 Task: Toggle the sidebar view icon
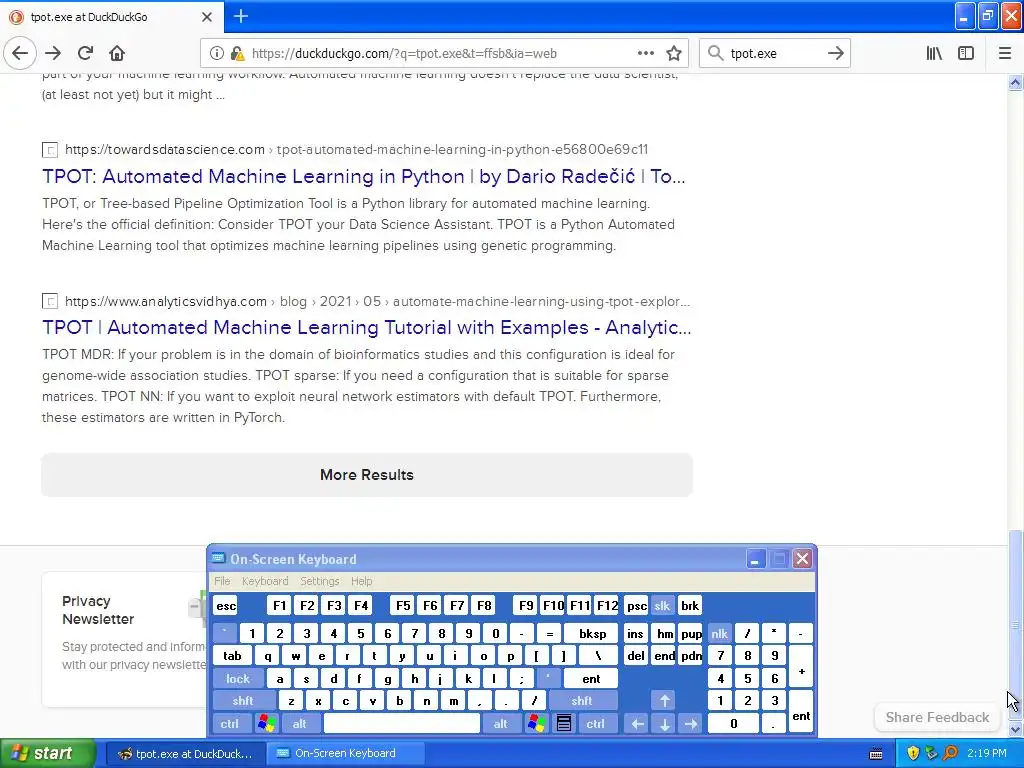point(966,53)
